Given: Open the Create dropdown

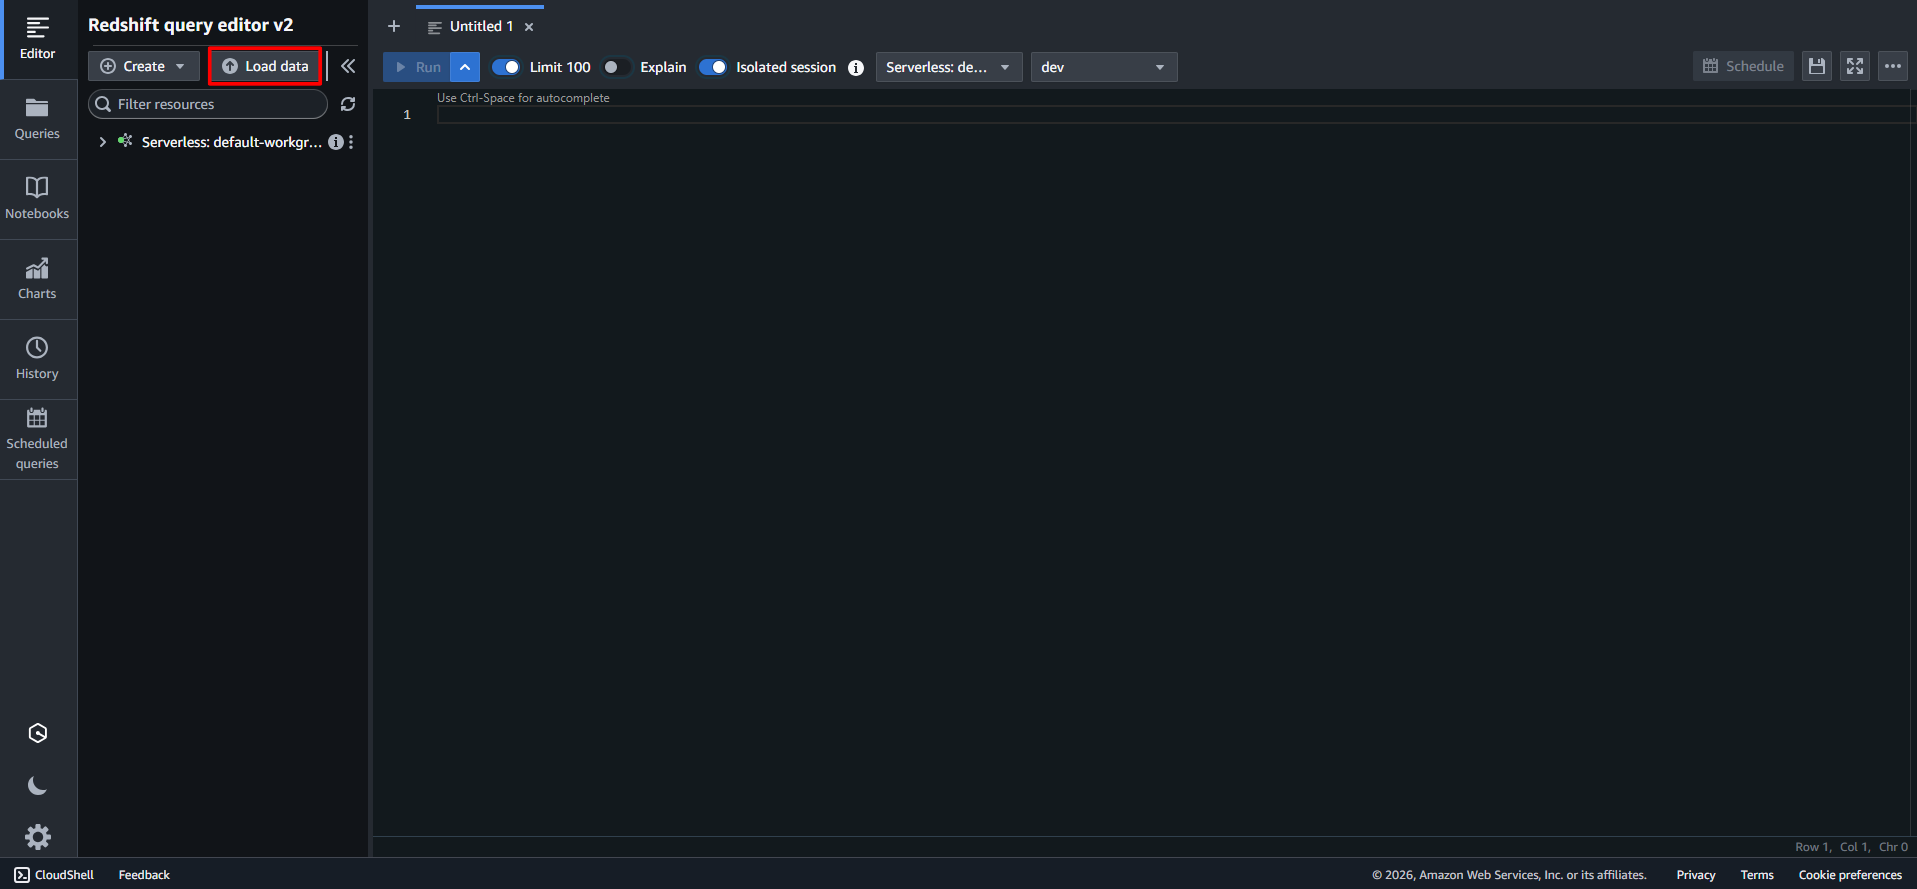Looking at the screenshot, I should click(143, 66).
